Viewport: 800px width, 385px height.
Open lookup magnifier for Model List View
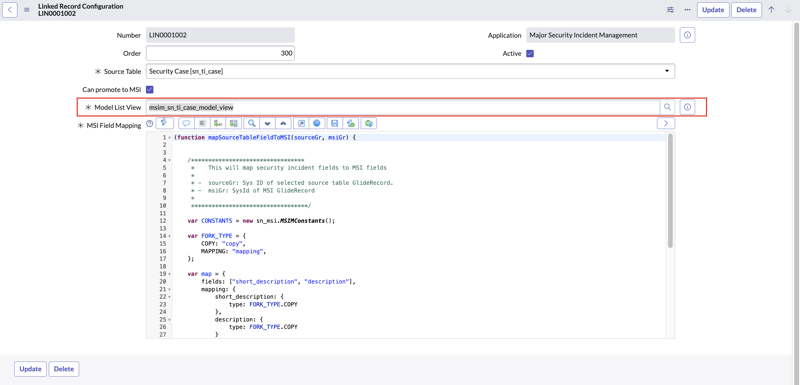pyautogui.click(x=667, y=107)
